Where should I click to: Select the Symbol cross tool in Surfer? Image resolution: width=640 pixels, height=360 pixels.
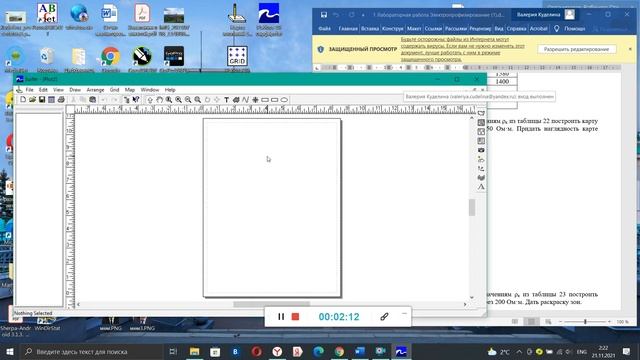tap(255, 100)
